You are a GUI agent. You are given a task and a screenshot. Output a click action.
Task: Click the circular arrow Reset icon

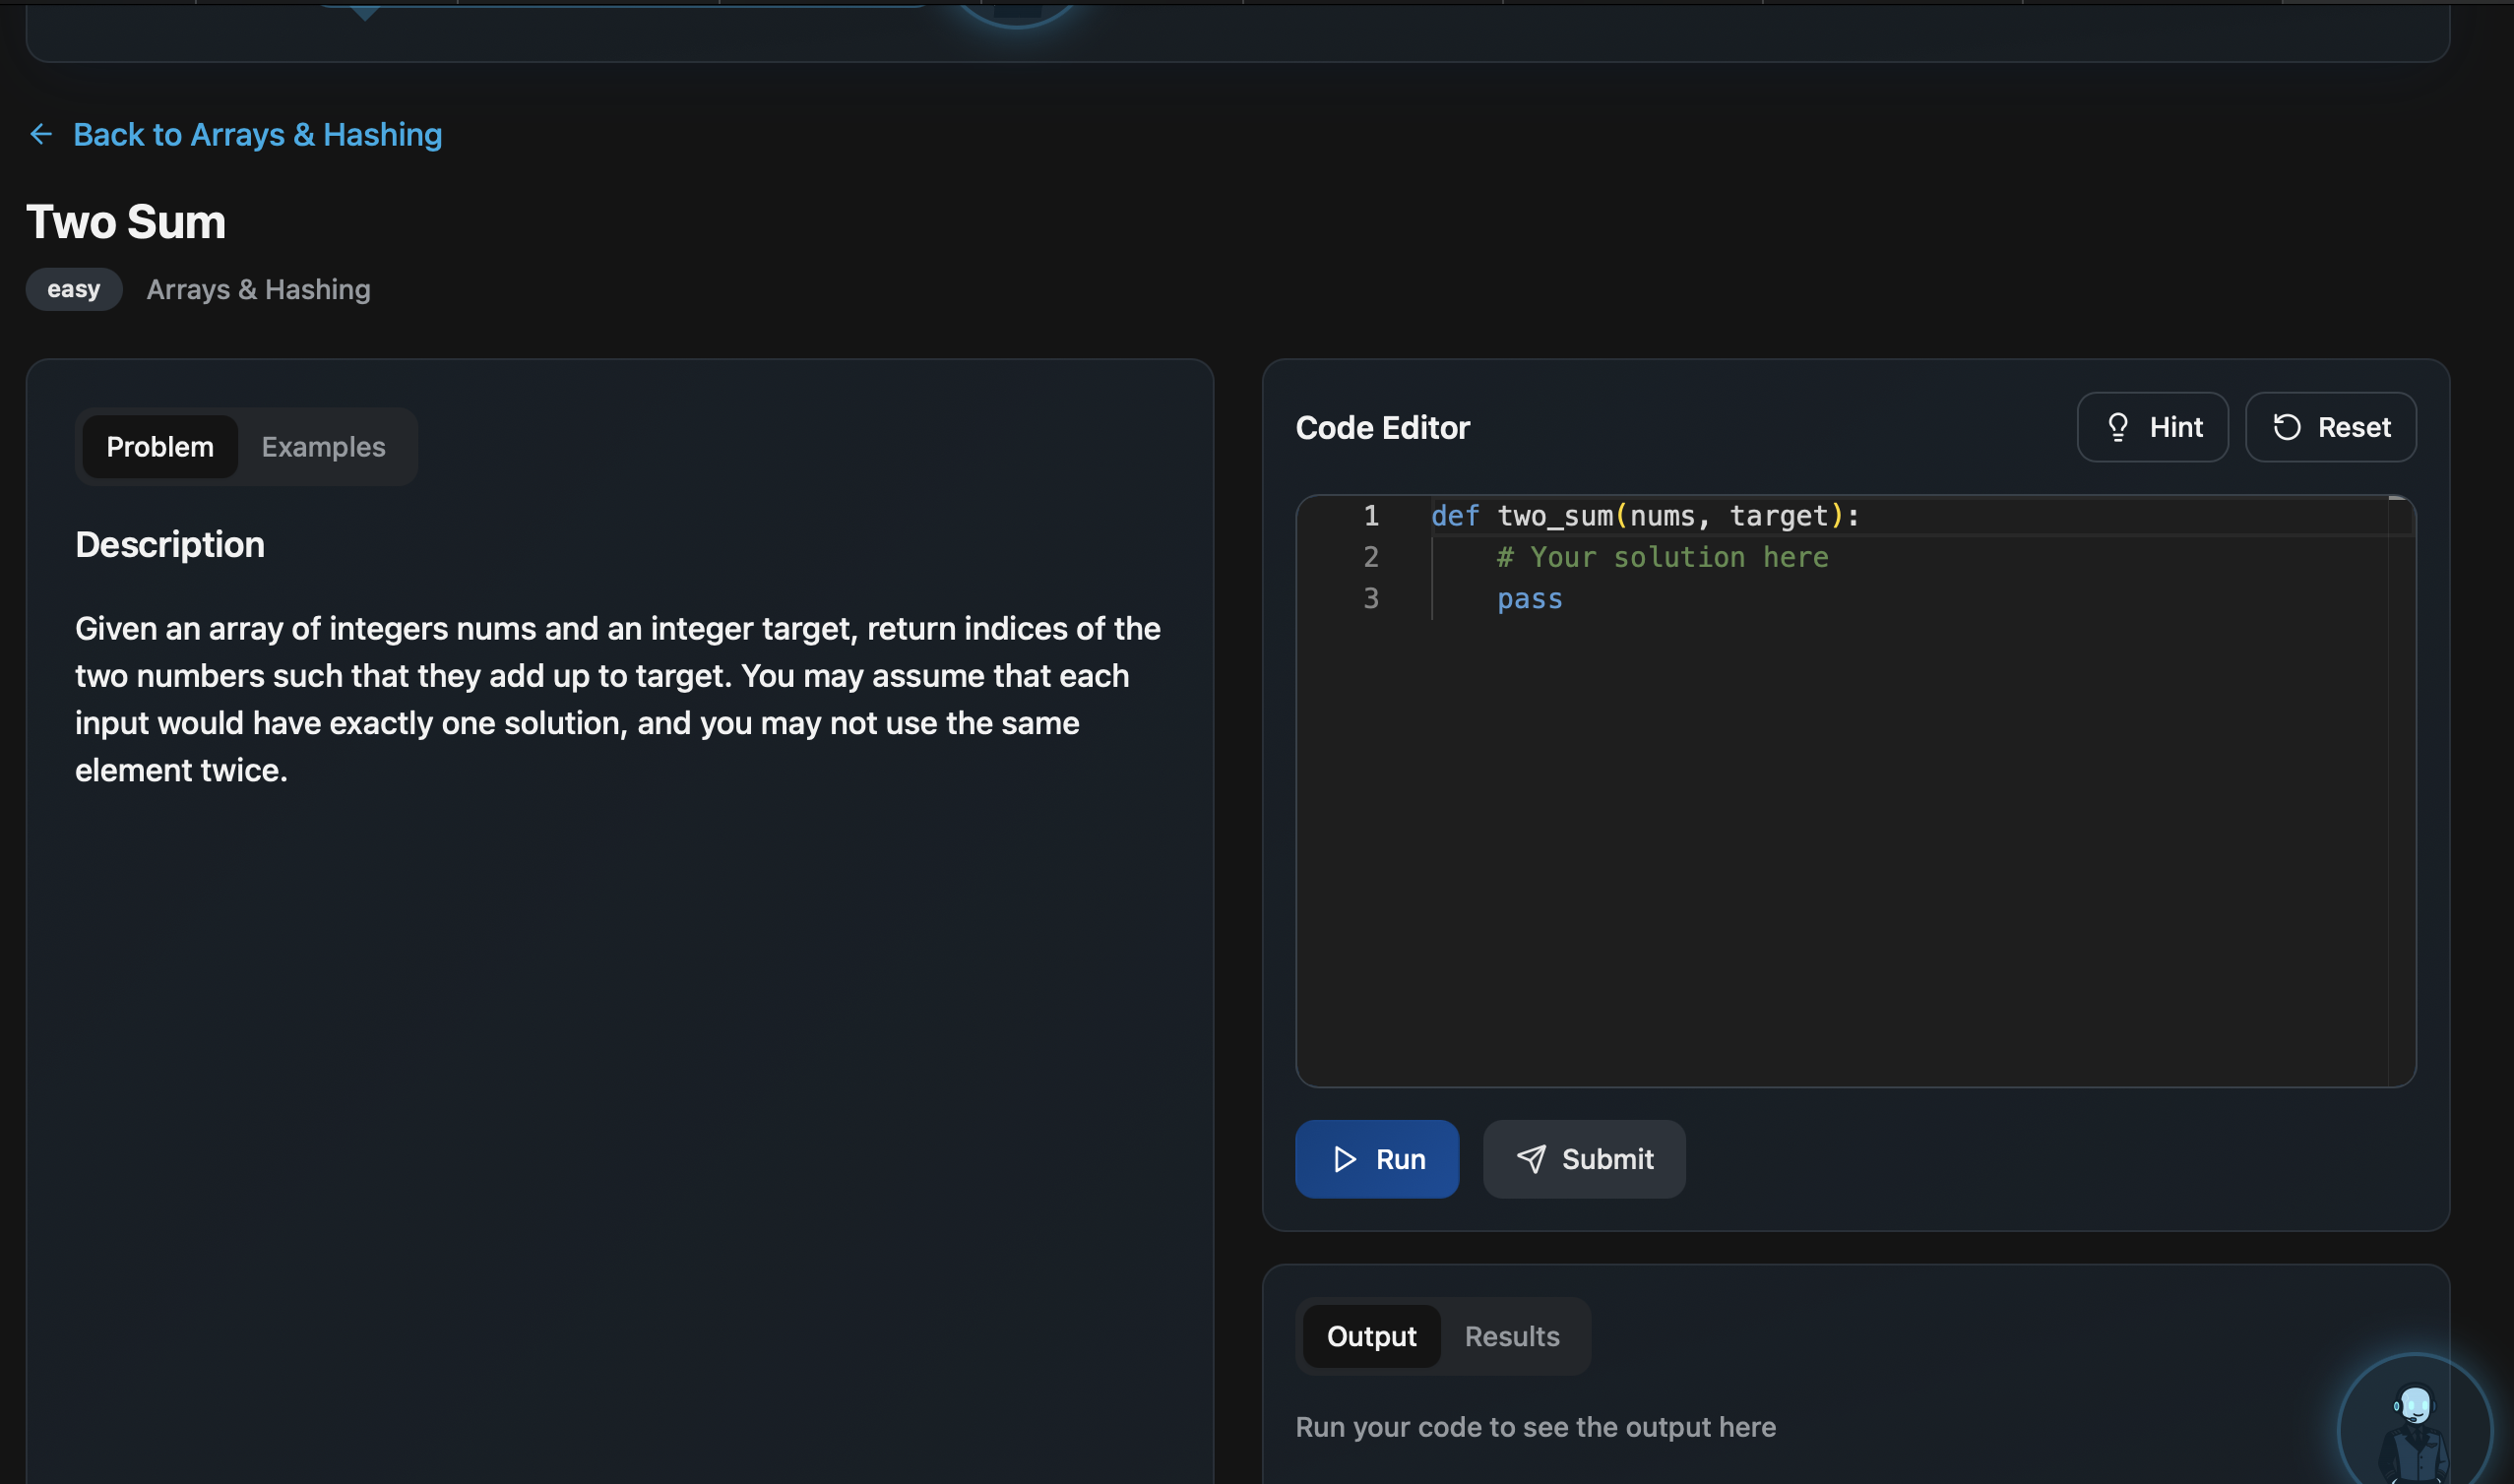(x=2286, y=427)
